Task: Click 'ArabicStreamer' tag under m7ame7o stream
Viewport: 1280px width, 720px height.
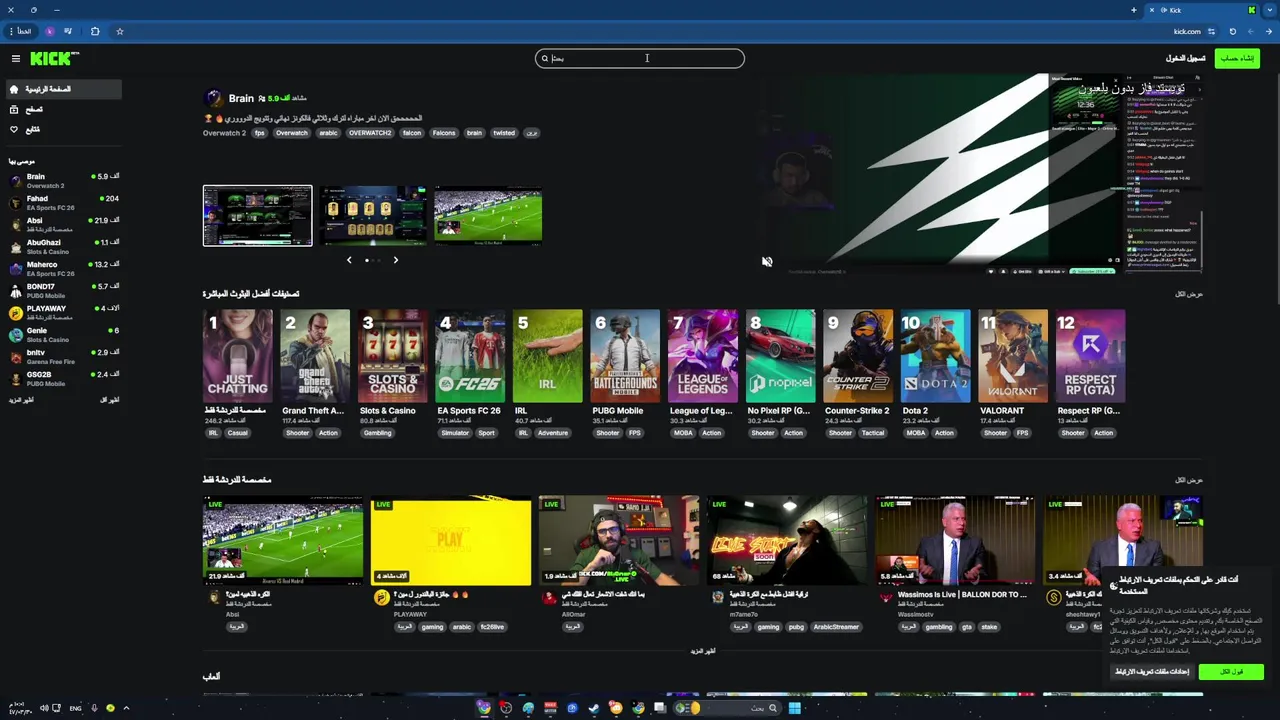Action: coord(836,627)
